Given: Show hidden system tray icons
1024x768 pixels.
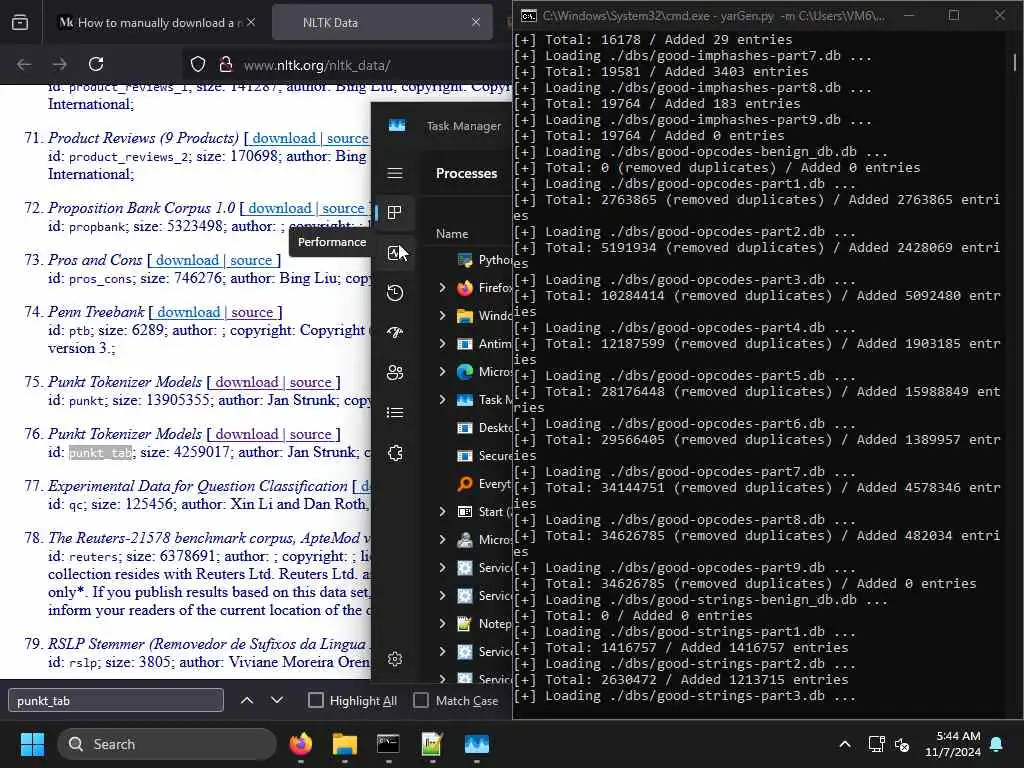Looking at the screenshot, I should [844, 744].
